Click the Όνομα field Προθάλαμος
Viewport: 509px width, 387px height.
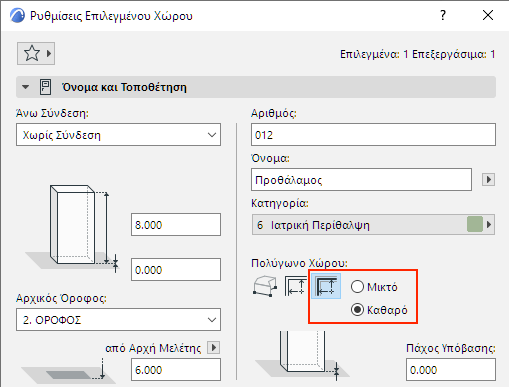[361, 180]
